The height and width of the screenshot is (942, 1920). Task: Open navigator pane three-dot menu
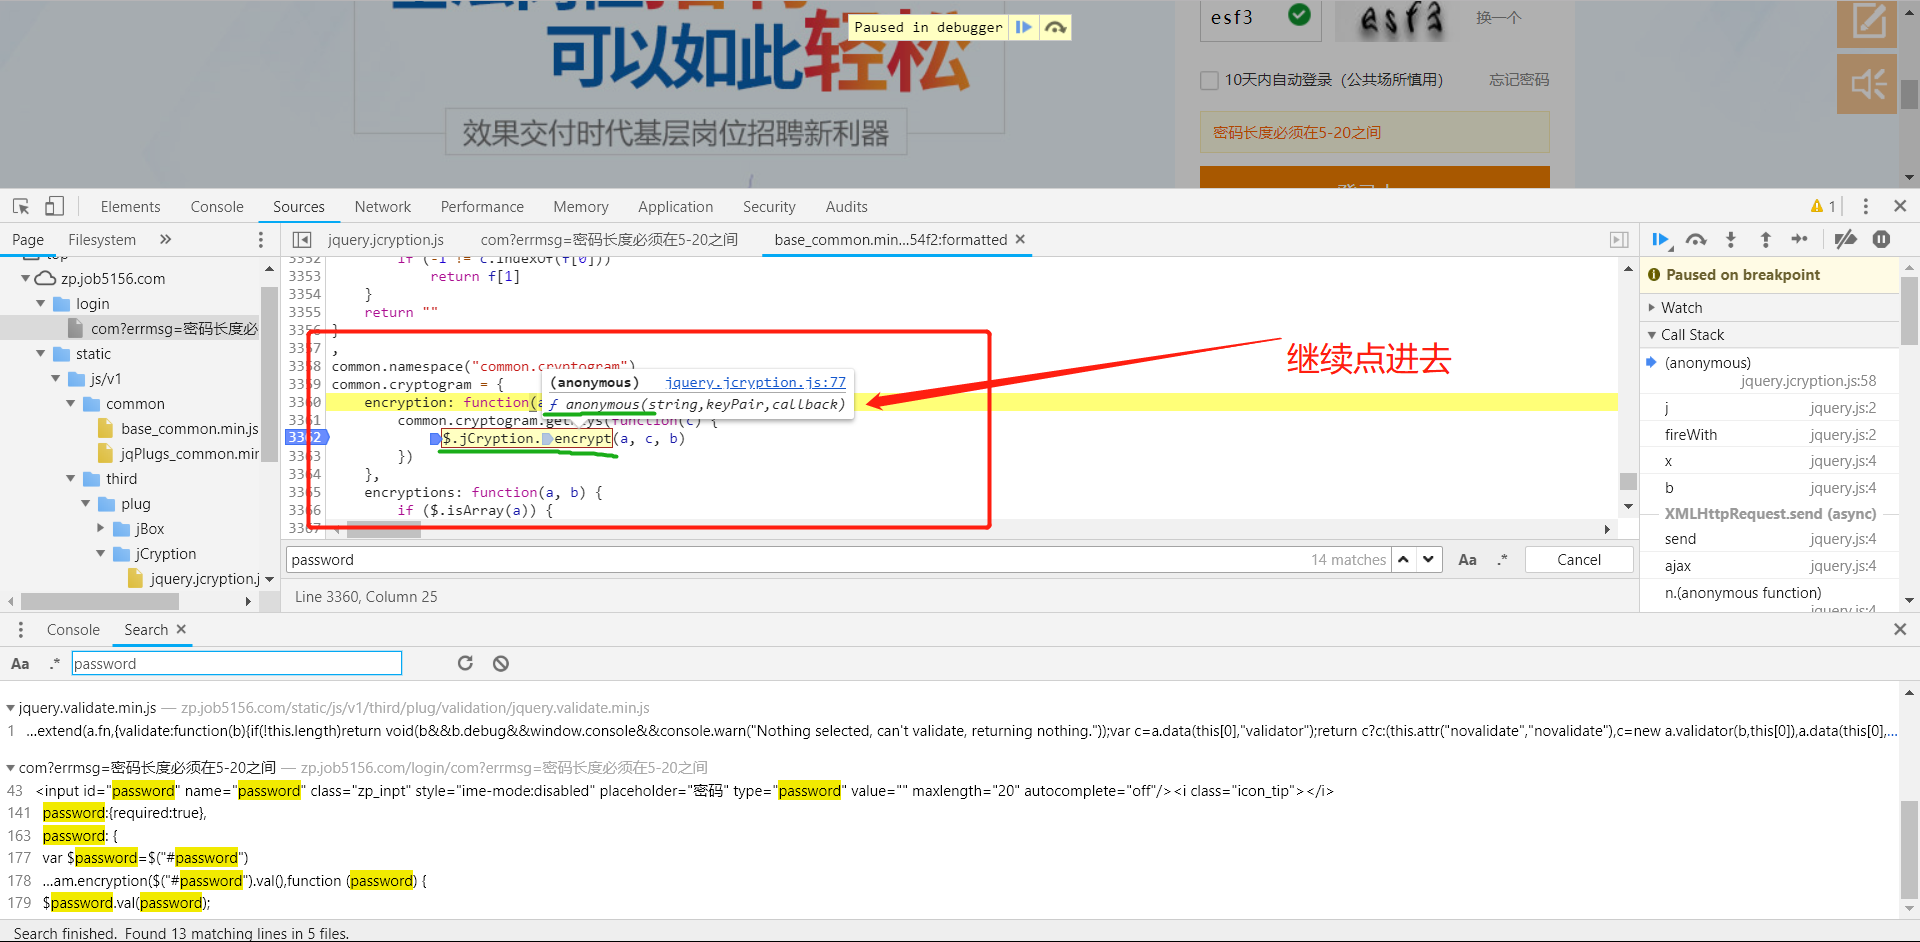(261, 240)
